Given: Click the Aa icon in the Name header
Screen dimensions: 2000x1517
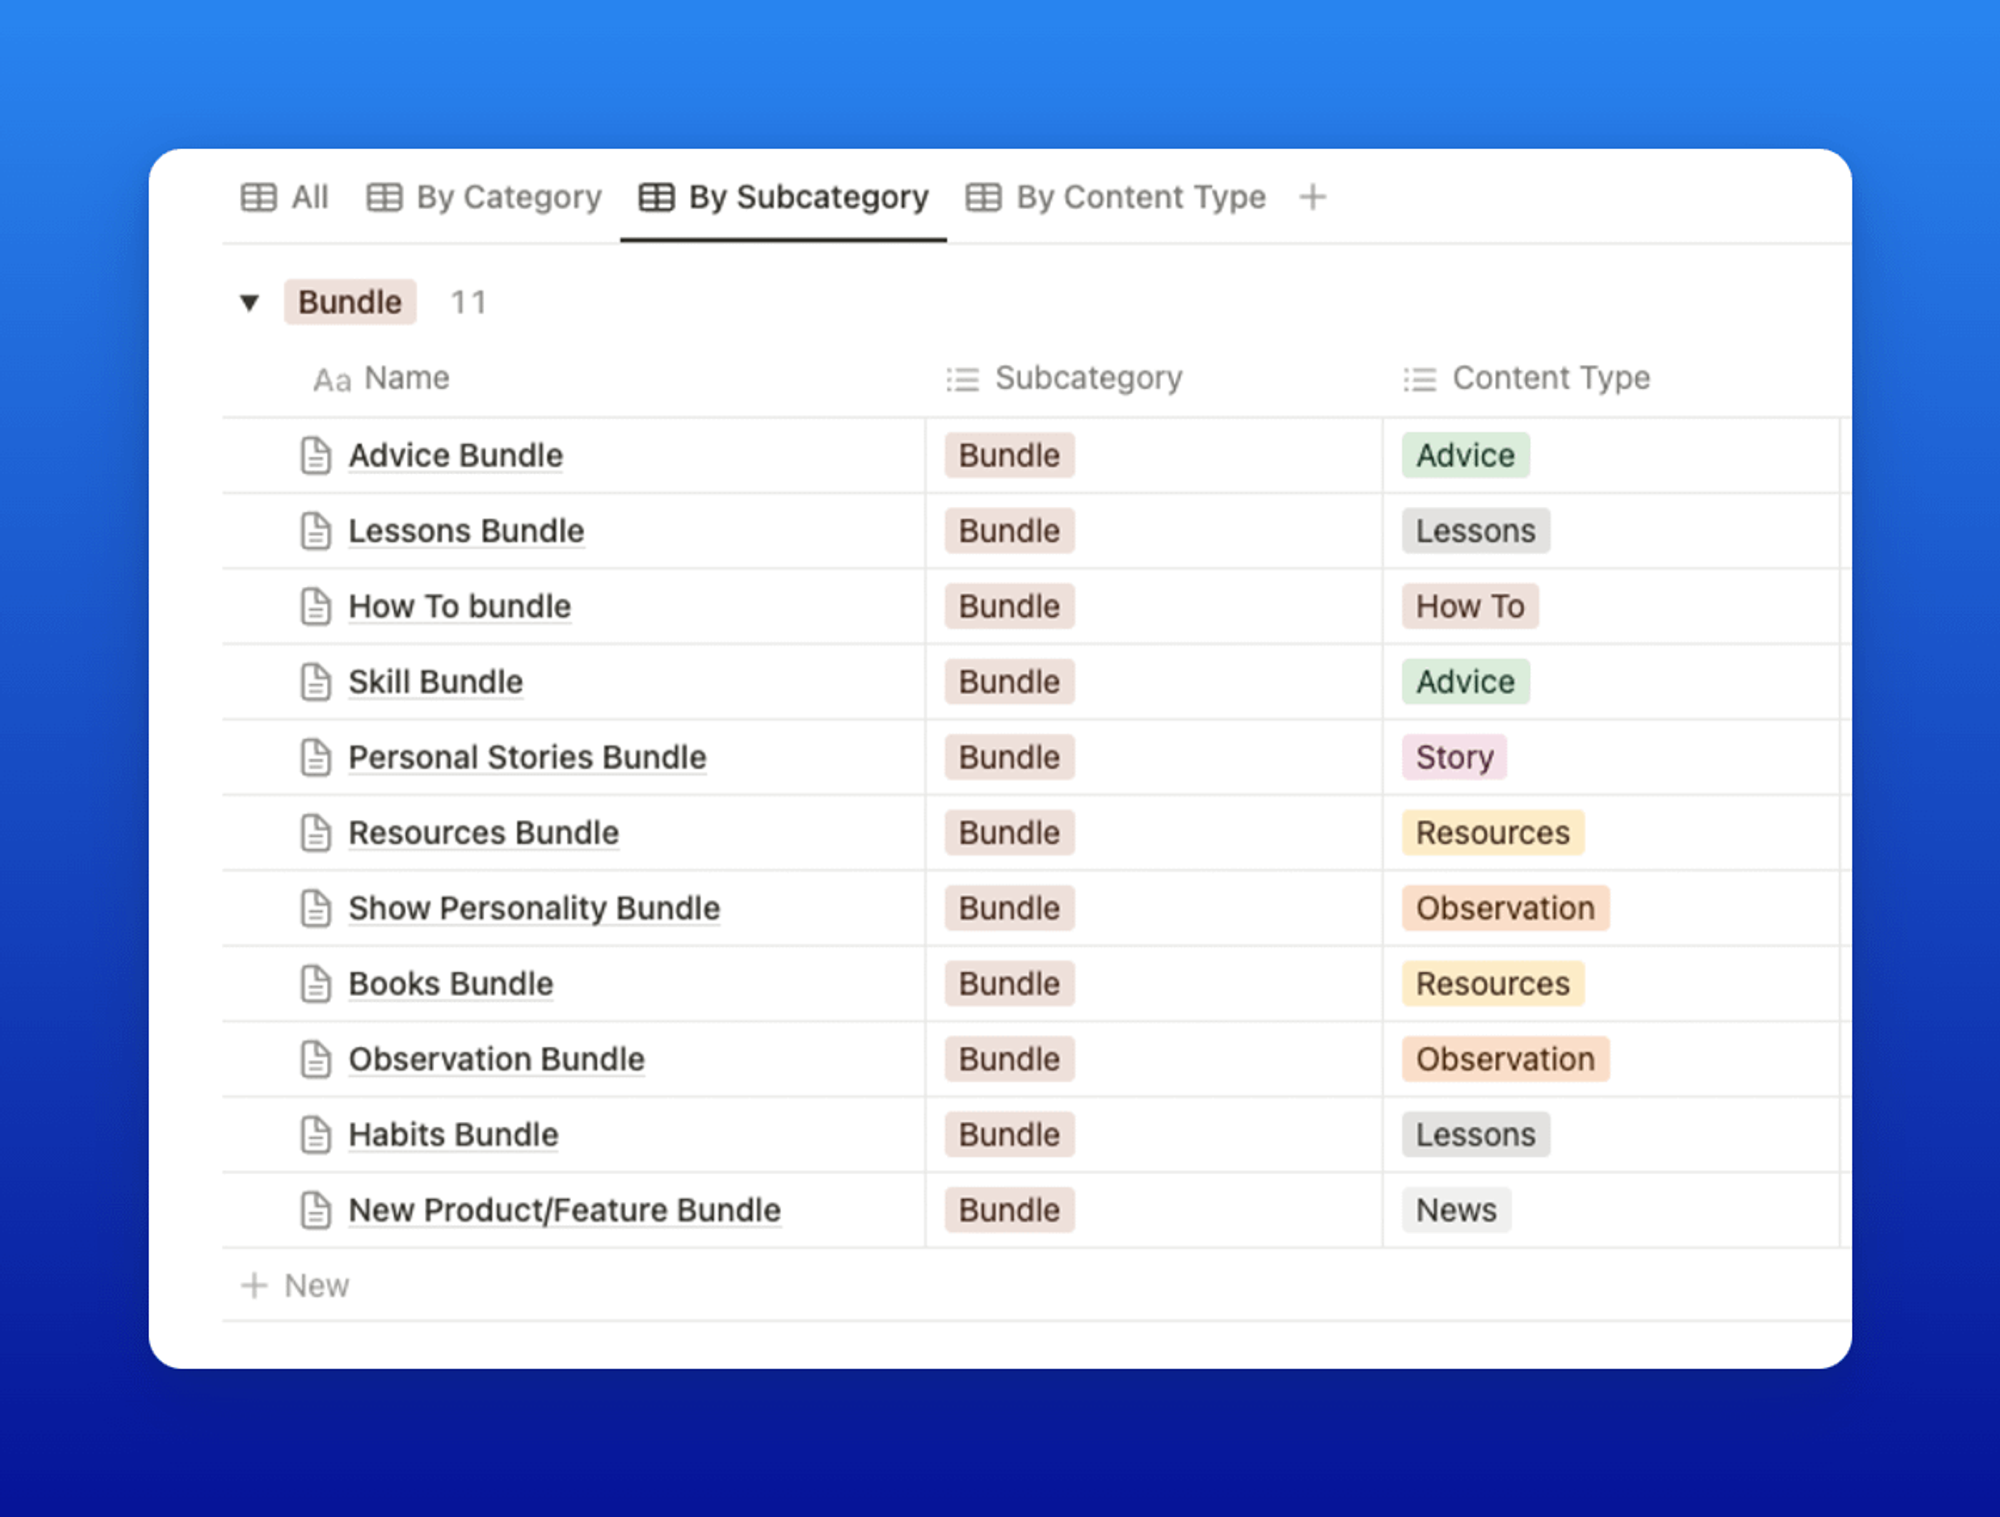Looking at the screenshot, I should pos(332,380).
